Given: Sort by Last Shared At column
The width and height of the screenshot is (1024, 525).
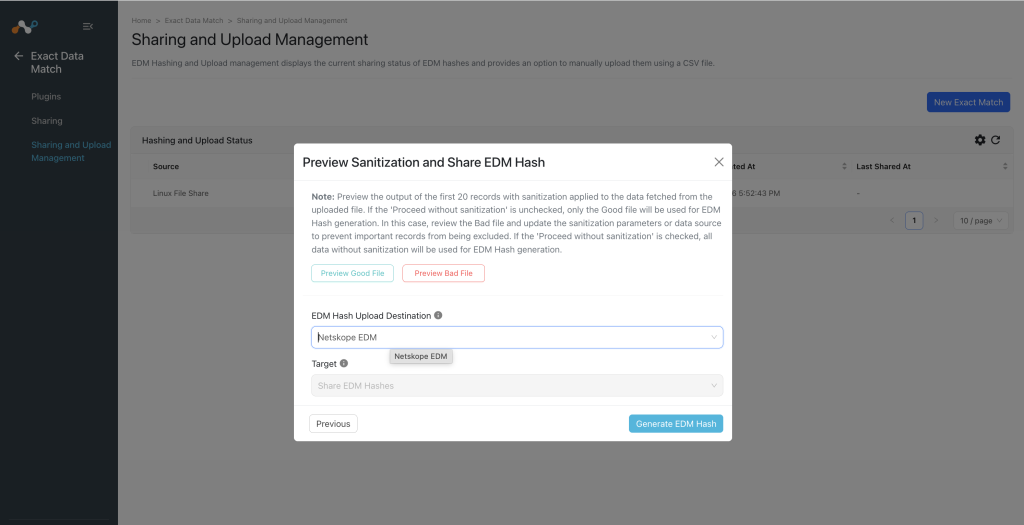Looking at the screenshot, I should pos(1005,167).
